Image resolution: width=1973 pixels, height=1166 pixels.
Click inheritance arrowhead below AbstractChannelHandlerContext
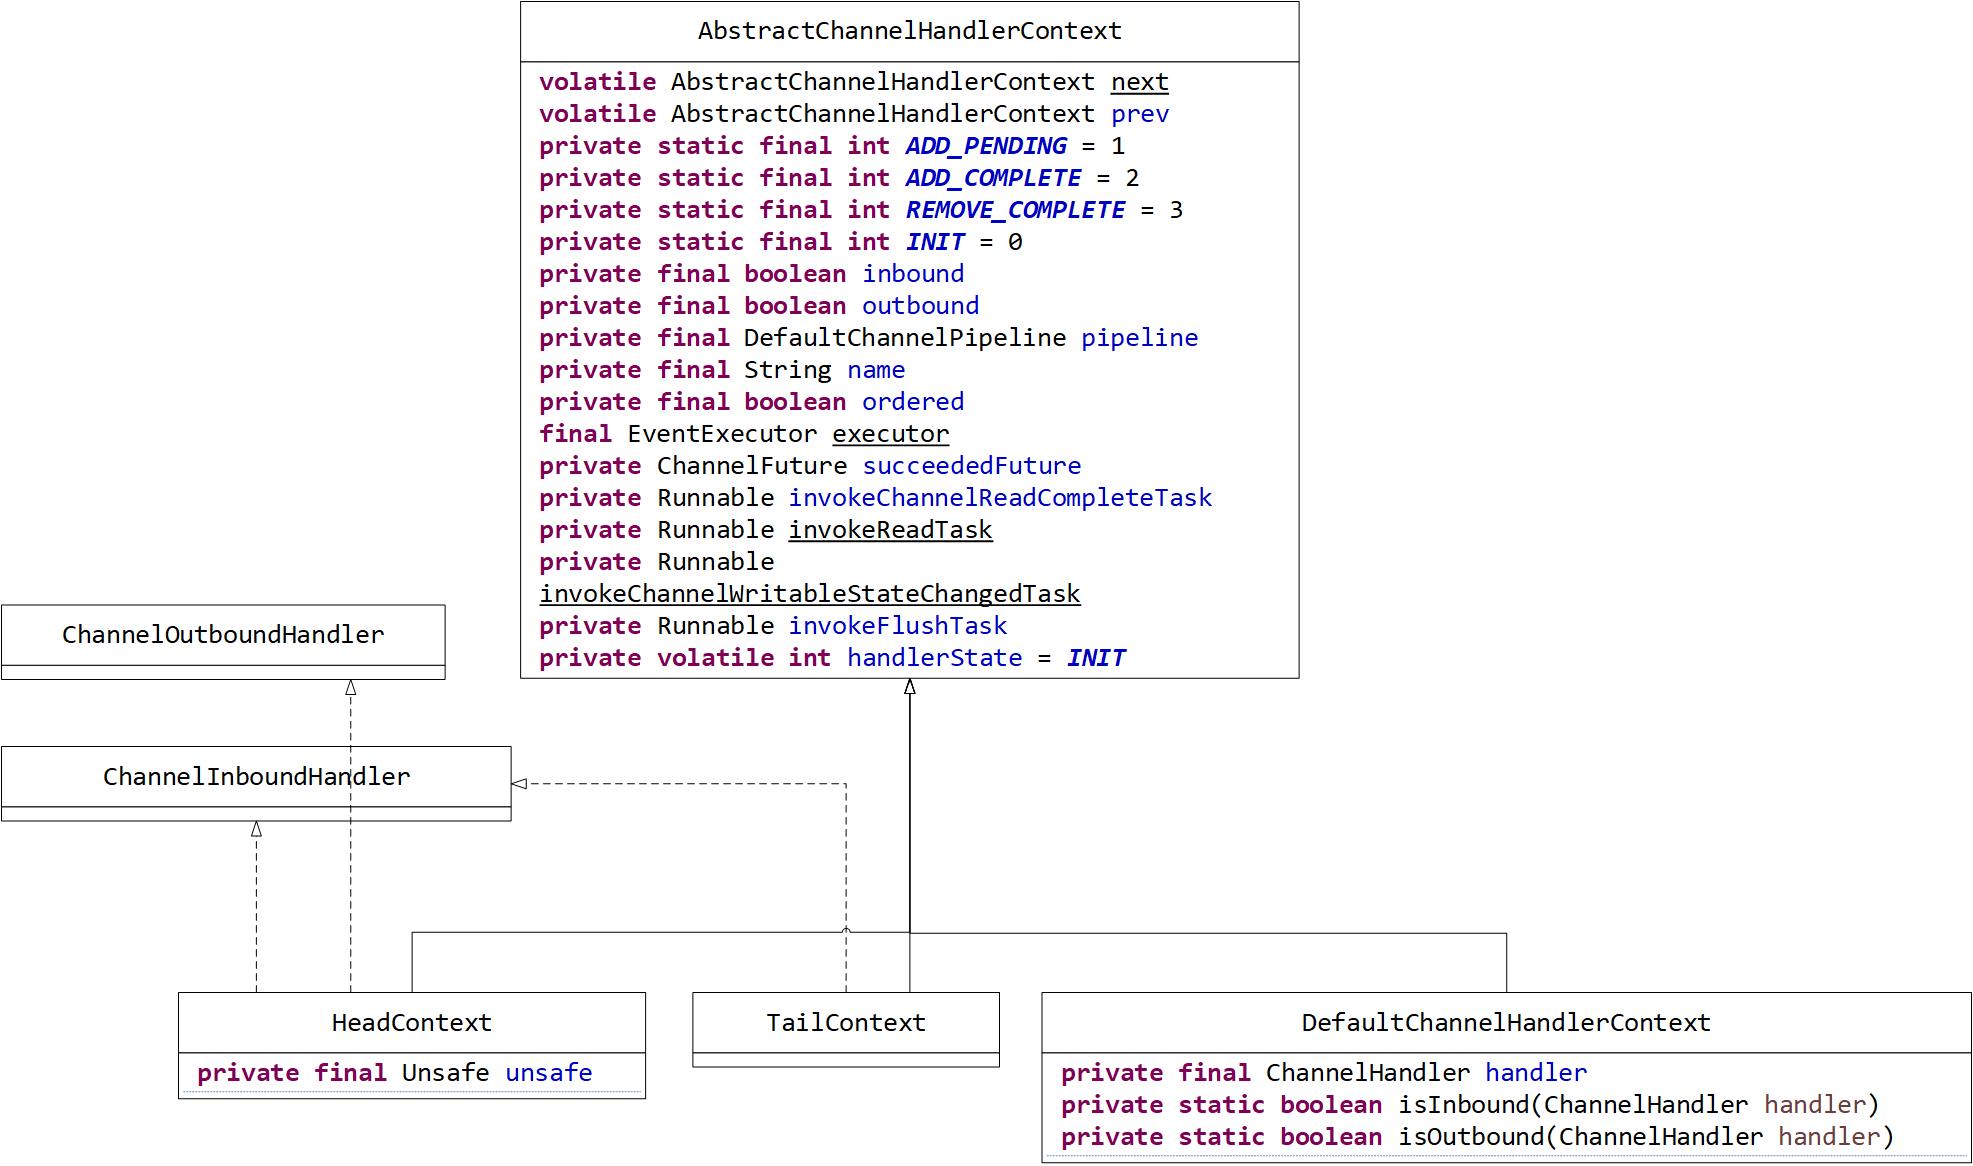(909, 687)
